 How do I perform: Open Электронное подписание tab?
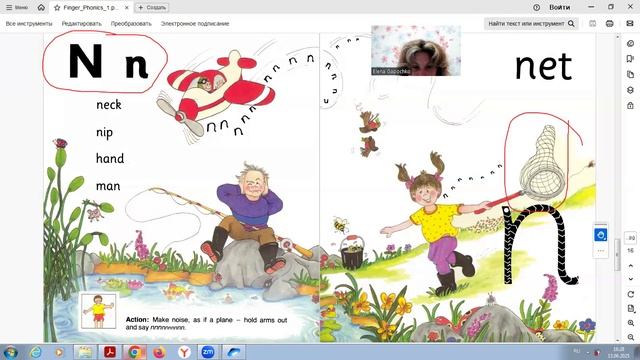(195, 24)
